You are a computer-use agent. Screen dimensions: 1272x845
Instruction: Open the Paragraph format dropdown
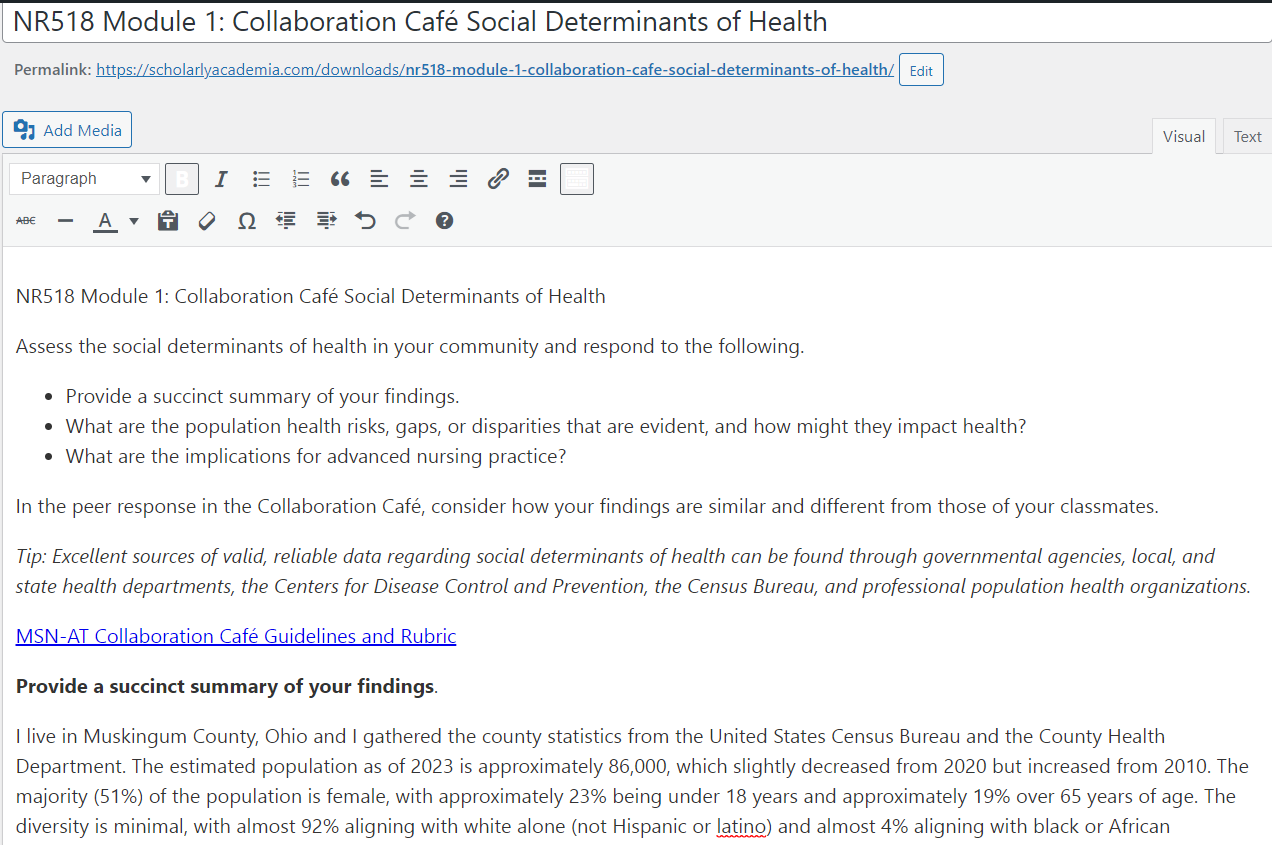coord(85,179)
